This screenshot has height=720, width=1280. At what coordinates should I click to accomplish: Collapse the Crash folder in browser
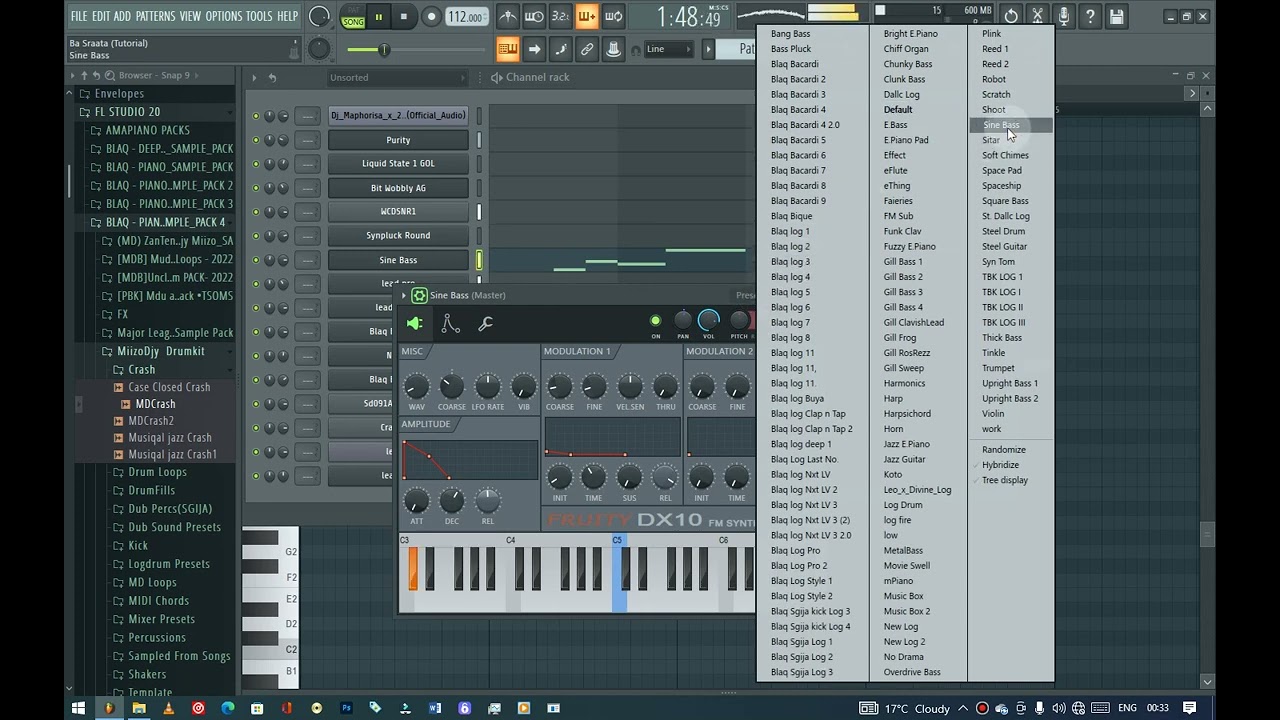tap(141, 369)
